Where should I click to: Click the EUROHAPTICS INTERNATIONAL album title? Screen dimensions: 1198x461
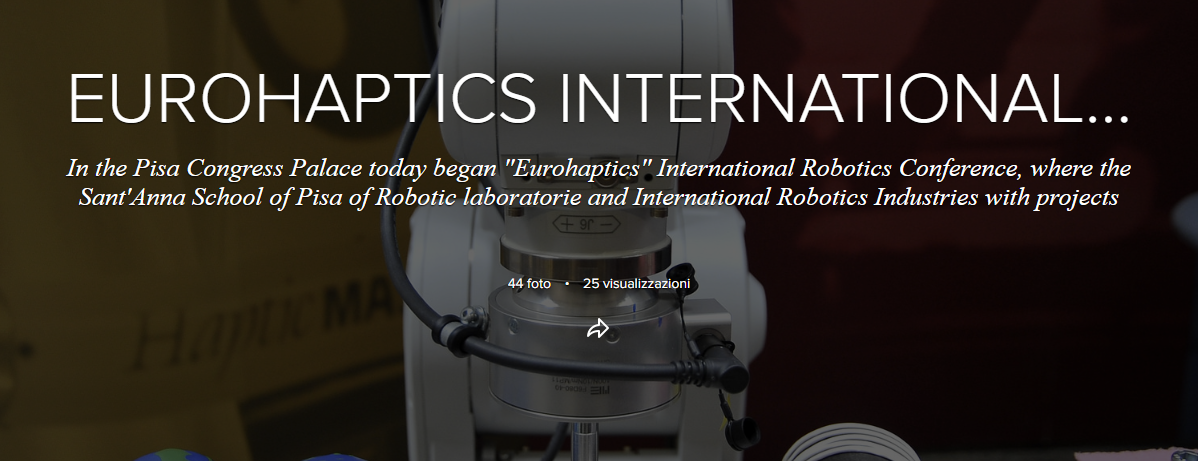(x=598, y=99)
